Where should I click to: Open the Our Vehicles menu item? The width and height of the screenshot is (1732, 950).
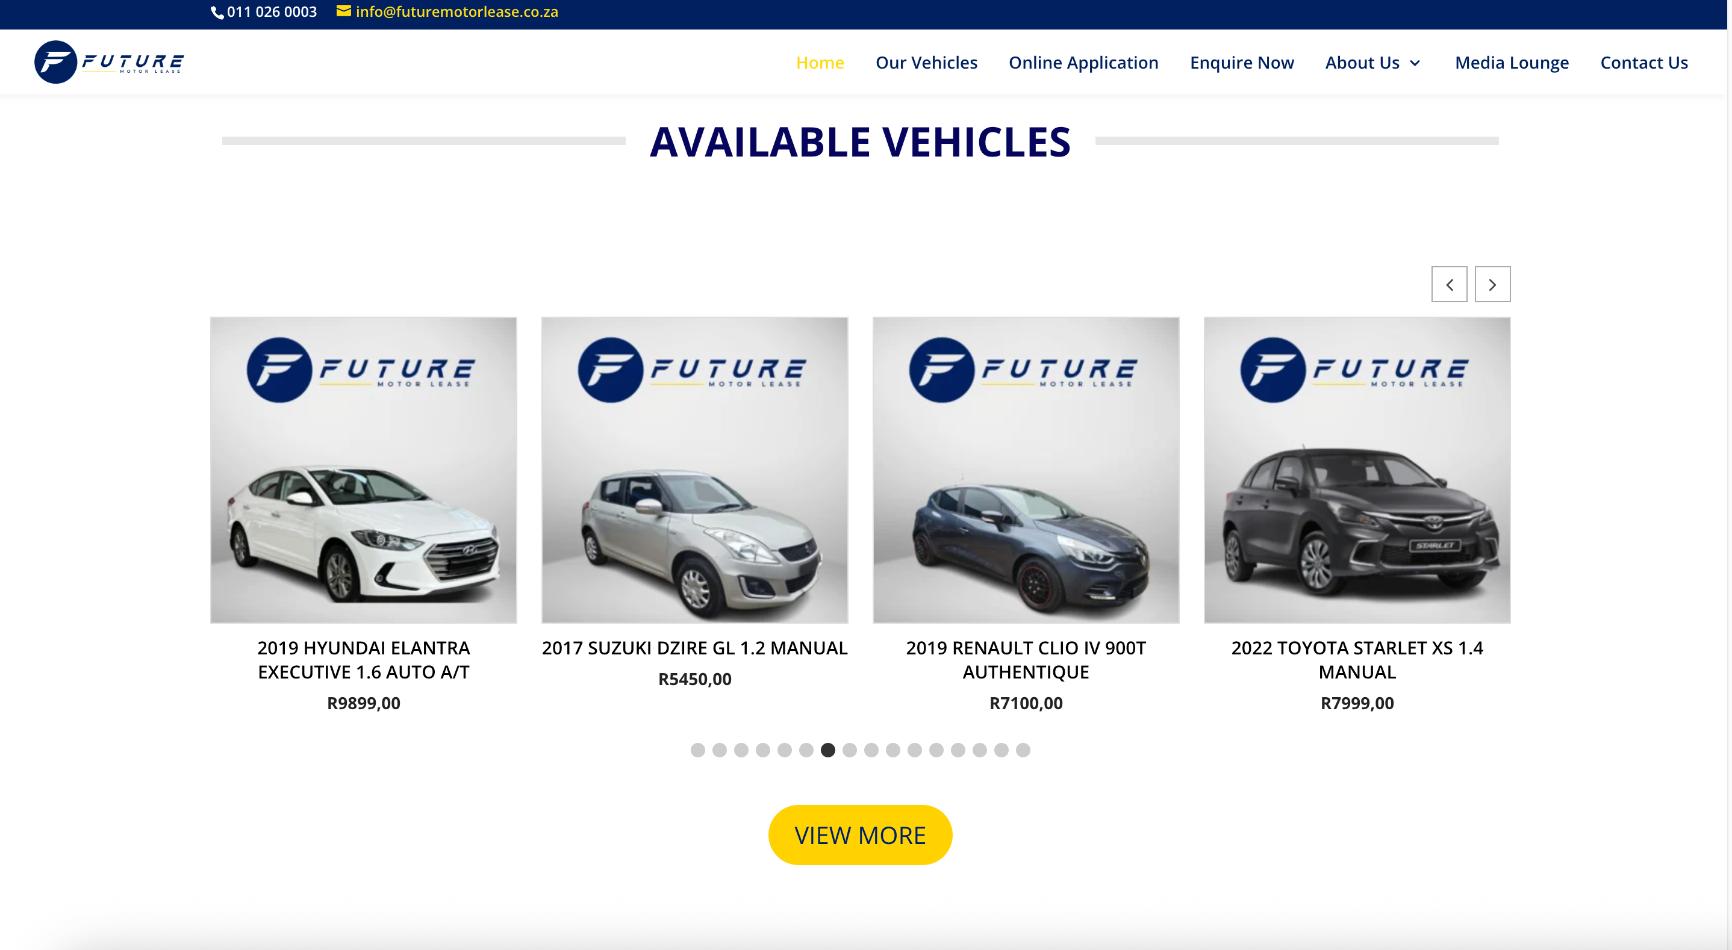(927, 62)
